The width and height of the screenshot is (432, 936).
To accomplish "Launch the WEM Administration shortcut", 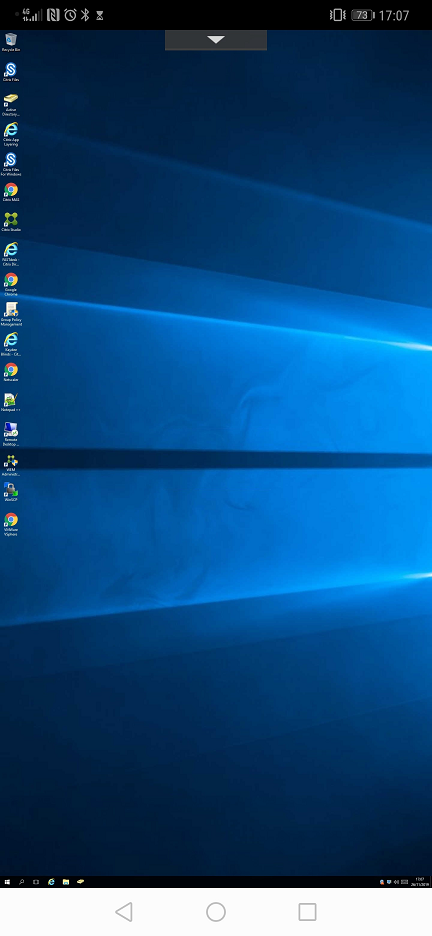I will coord(11,464).
